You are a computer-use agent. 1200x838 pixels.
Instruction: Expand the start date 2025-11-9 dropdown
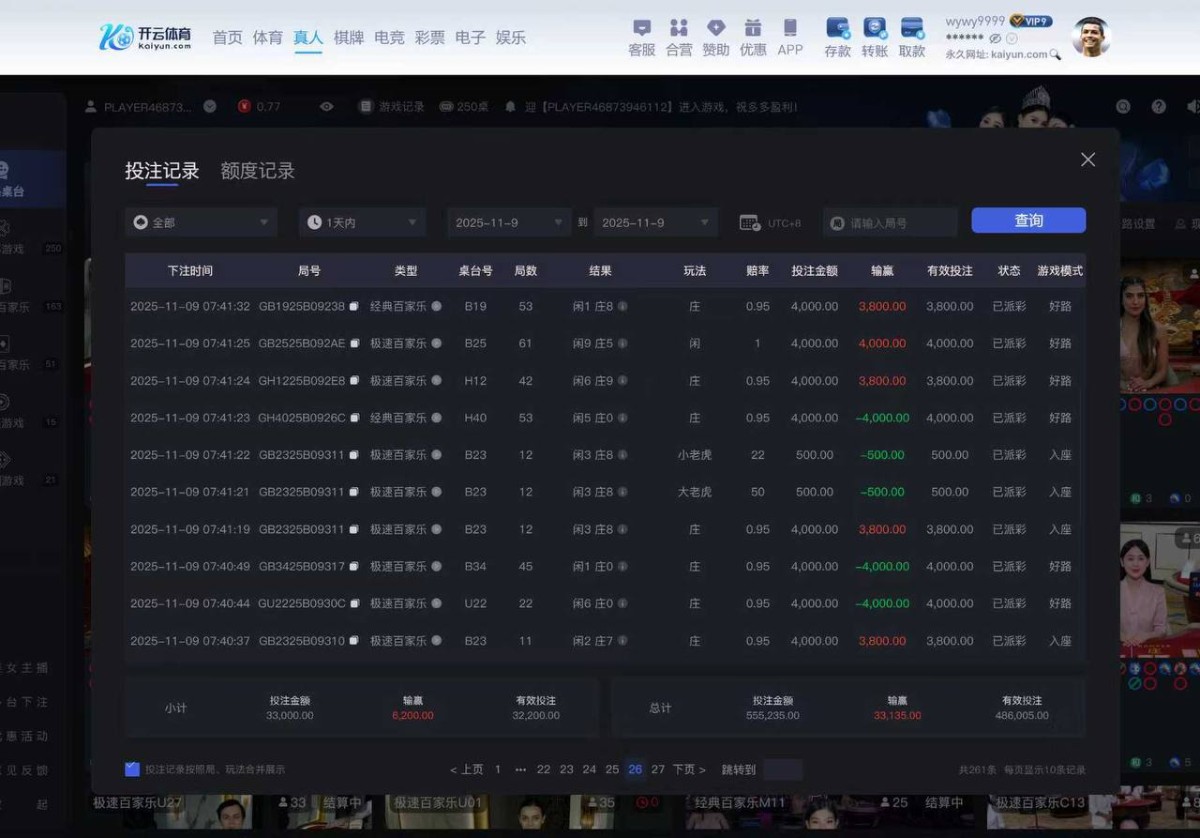[x=509, y=222]
